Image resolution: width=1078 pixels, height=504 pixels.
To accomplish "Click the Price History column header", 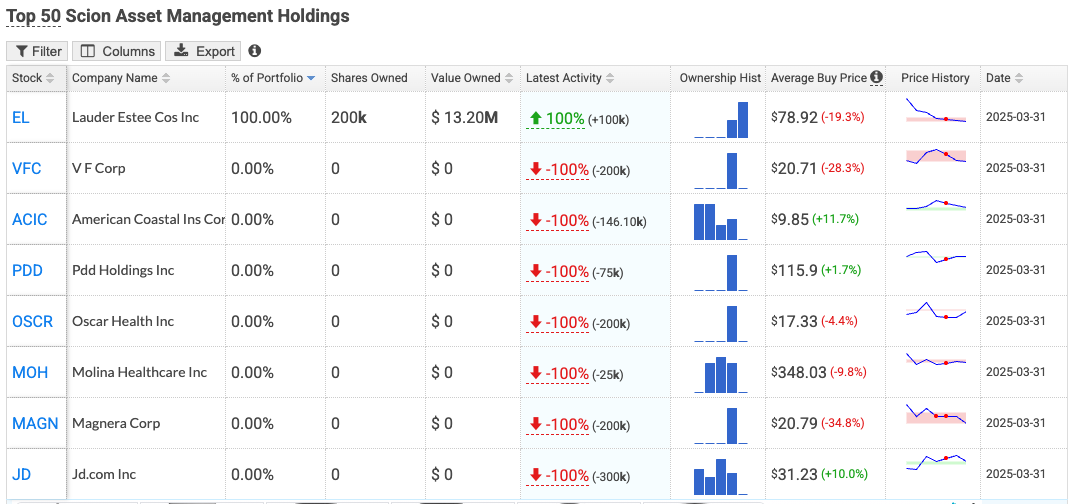I will pos(935,78).
